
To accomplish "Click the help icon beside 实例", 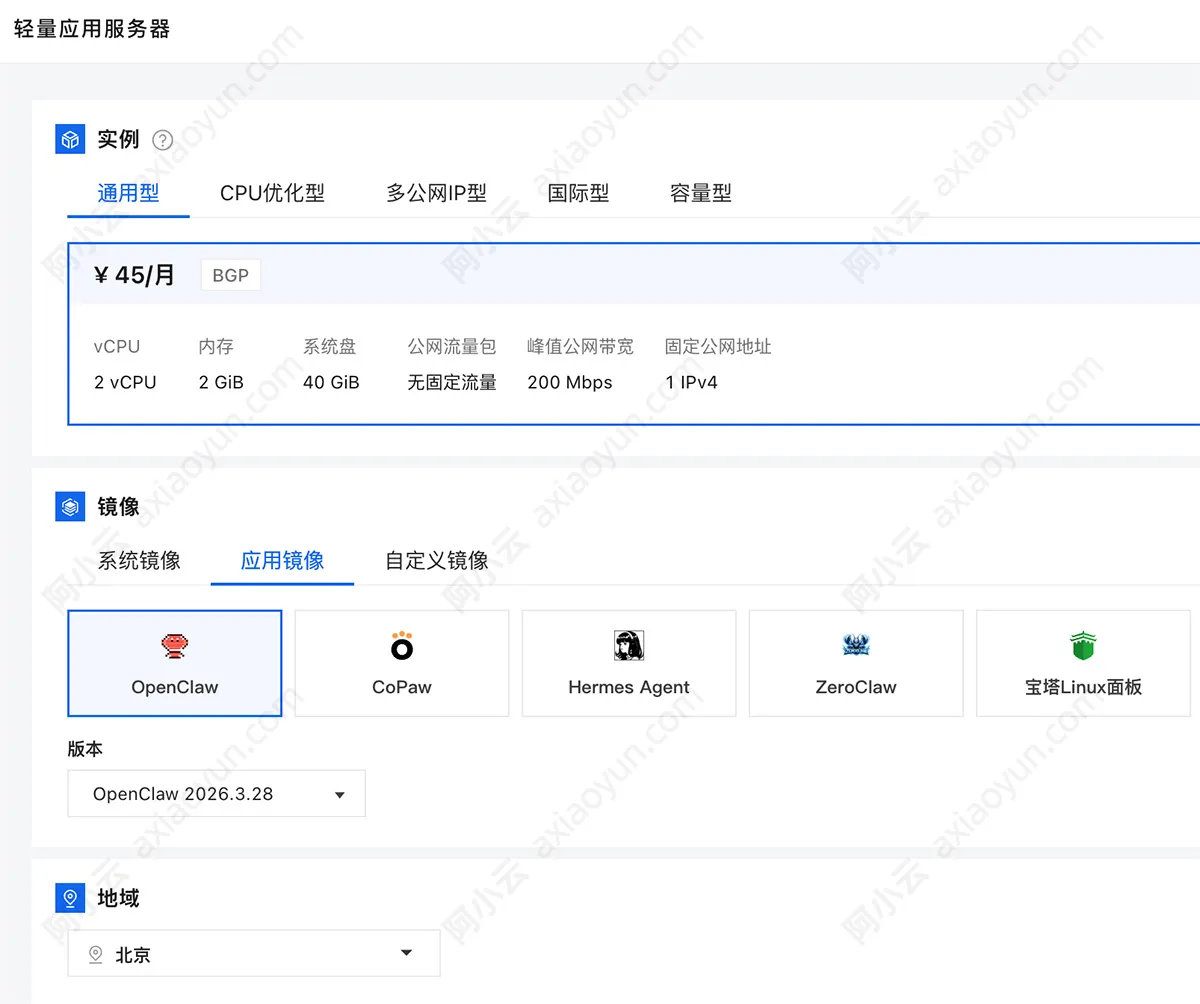I will pyautogui.click(x=162, y=140).
